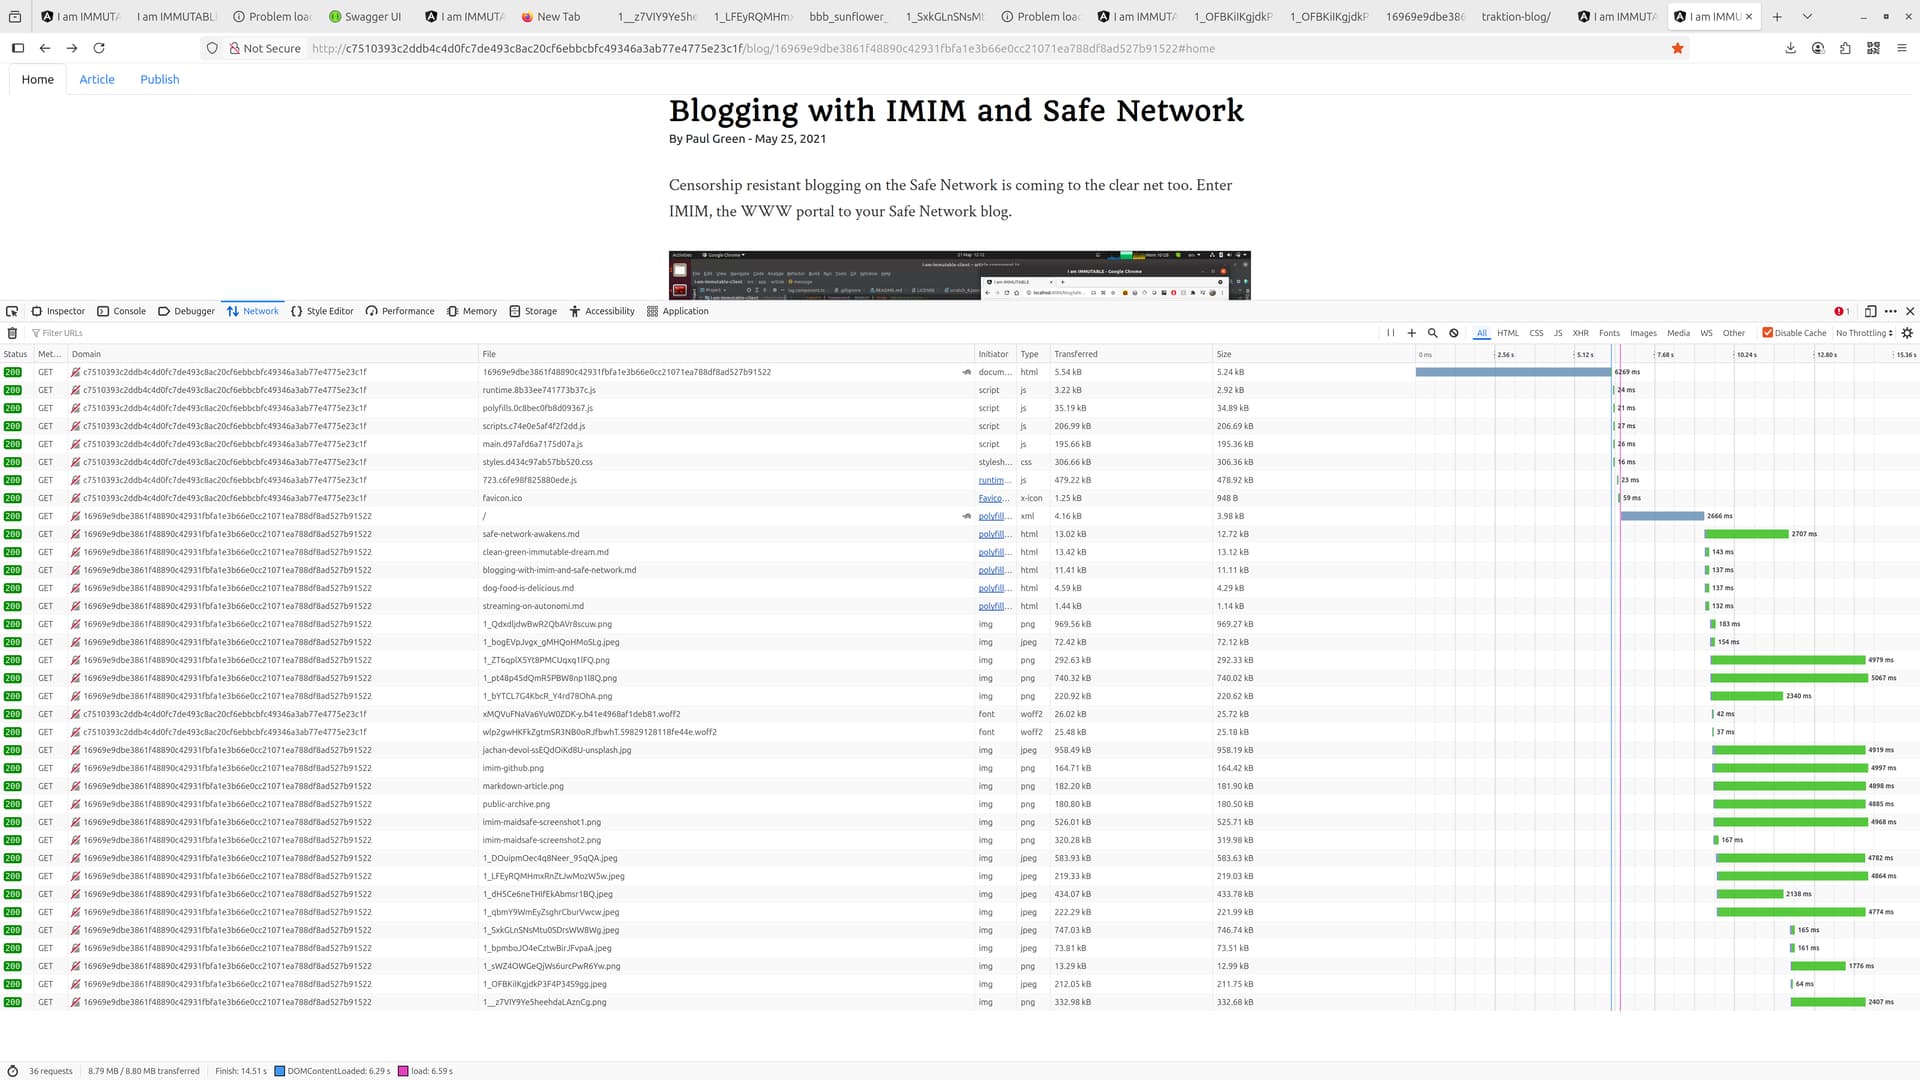
Task: Open the network search magnifier
Action: tap(1433, 333)
